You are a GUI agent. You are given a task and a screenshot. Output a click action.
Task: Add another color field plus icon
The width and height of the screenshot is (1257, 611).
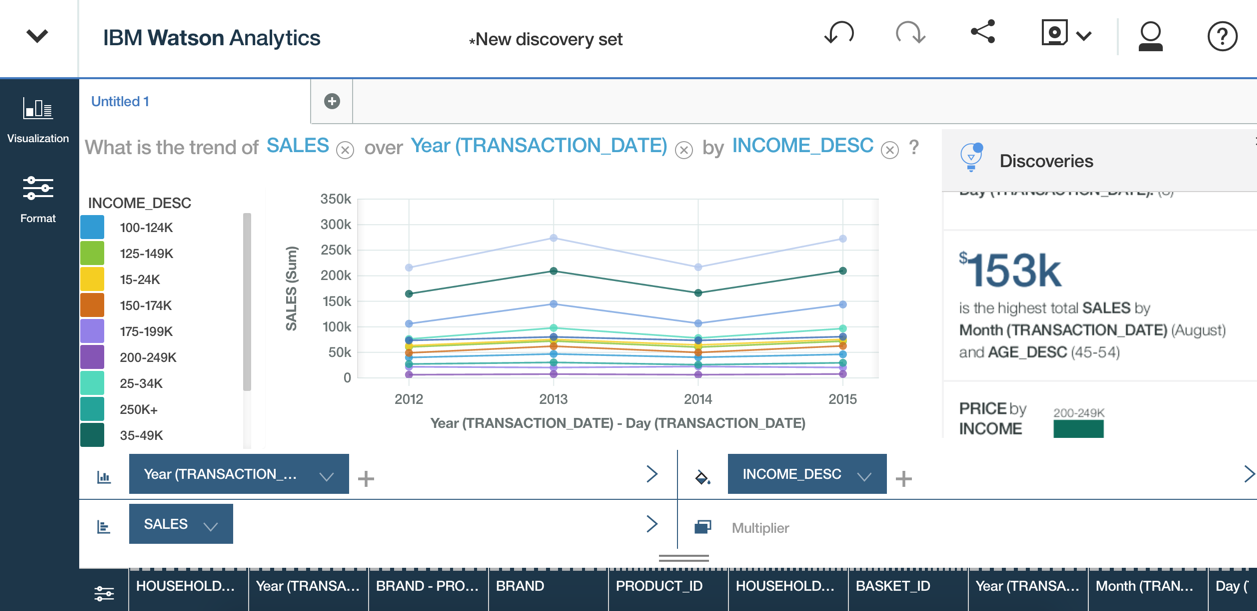904,479
